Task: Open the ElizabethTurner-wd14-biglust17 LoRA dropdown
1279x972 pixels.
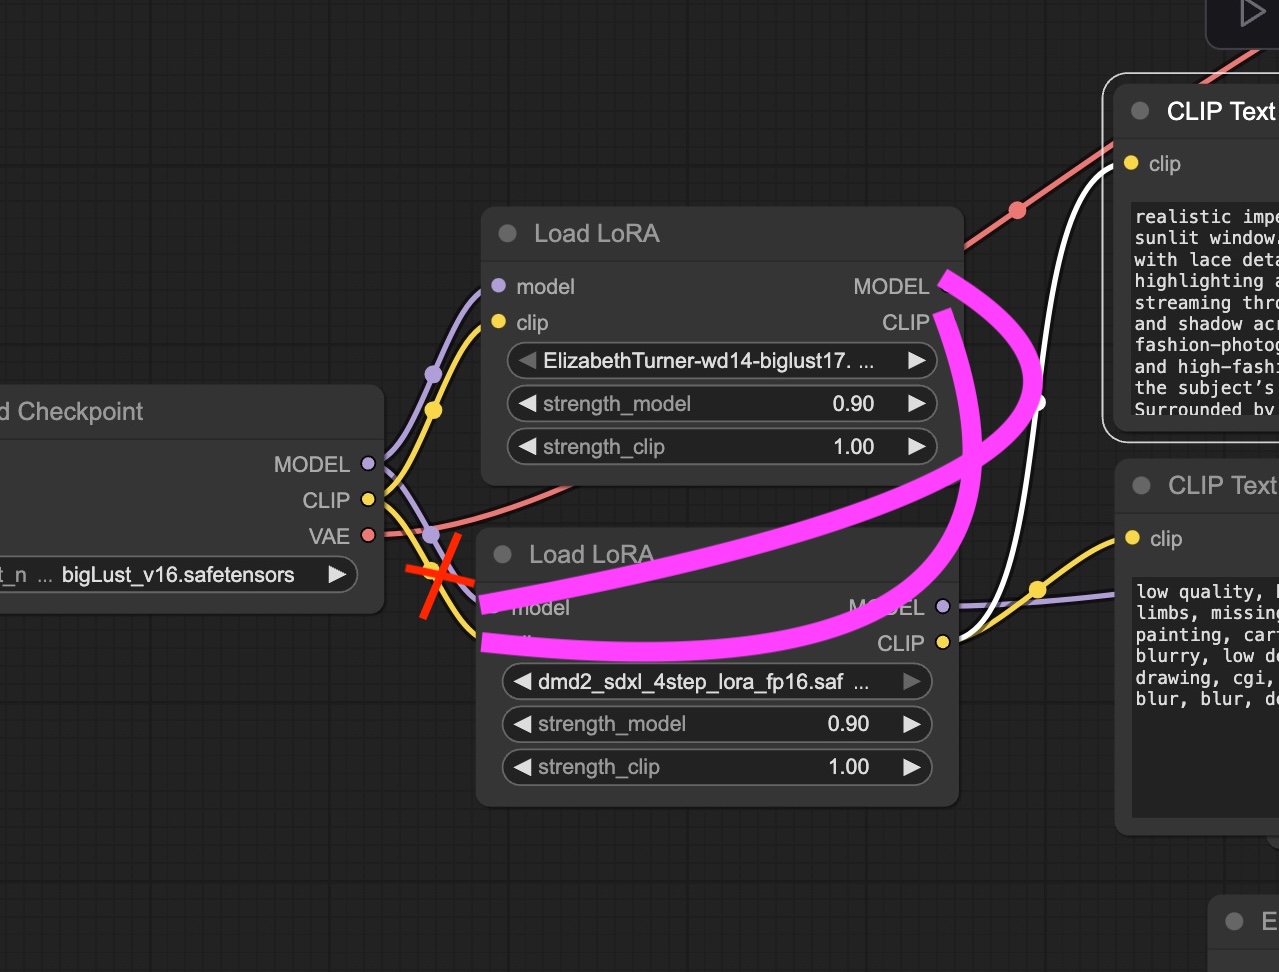Action: click(721, 361)
